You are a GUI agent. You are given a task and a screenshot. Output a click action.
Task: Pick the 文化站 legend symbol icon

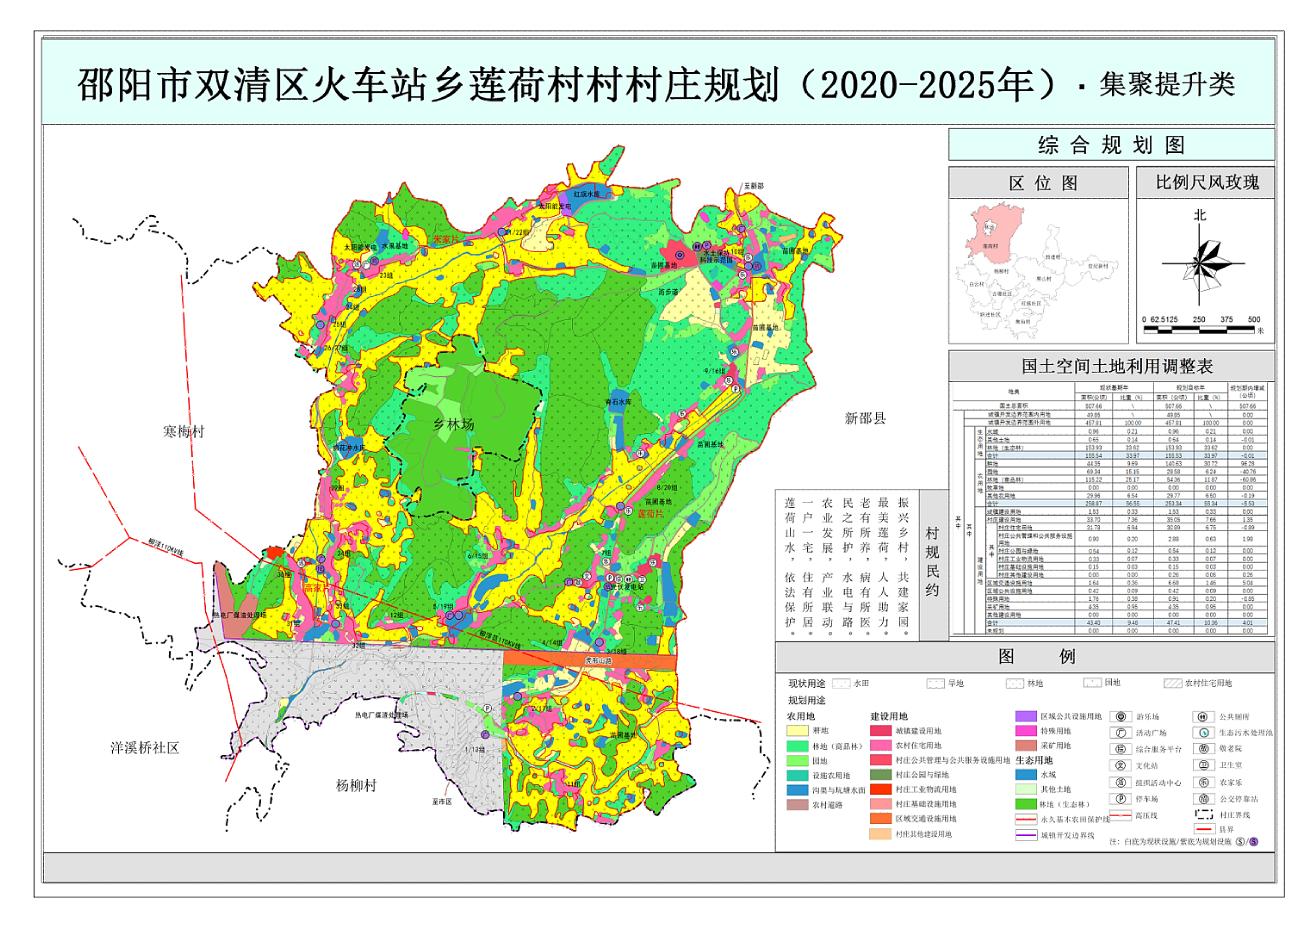click(1120, 765)
